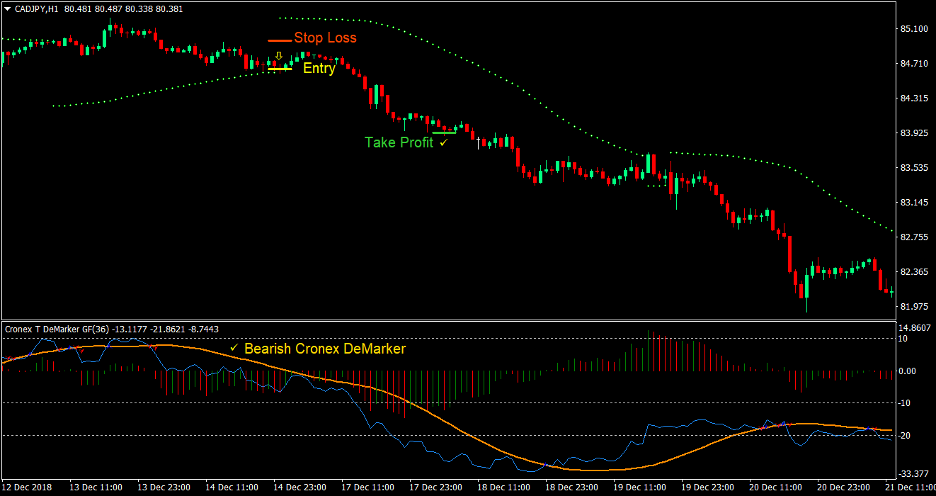Select the Stop Loss text object
Screen dimensions: 936x496
point(325,38)
